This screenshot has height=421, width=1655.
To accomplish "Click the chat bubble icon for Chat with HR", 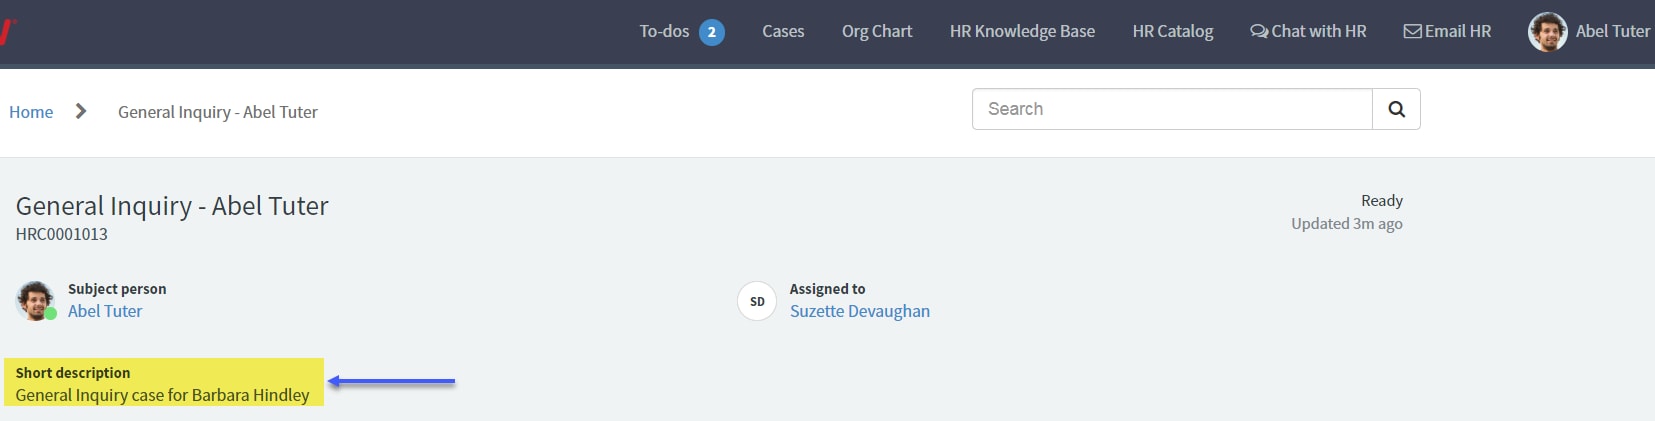I will coord(1259,31).
